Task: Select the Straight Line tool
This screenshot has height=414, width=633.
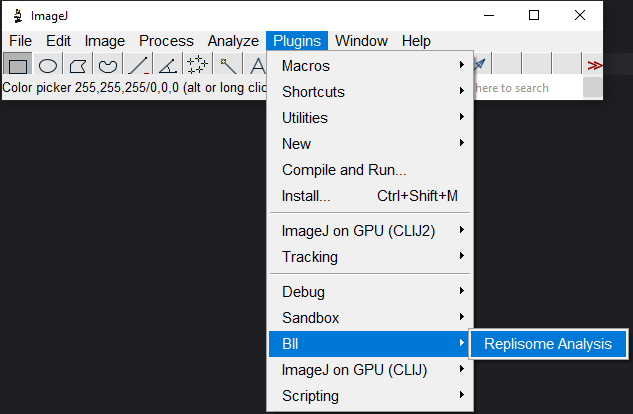Action: tap(137, 65)
